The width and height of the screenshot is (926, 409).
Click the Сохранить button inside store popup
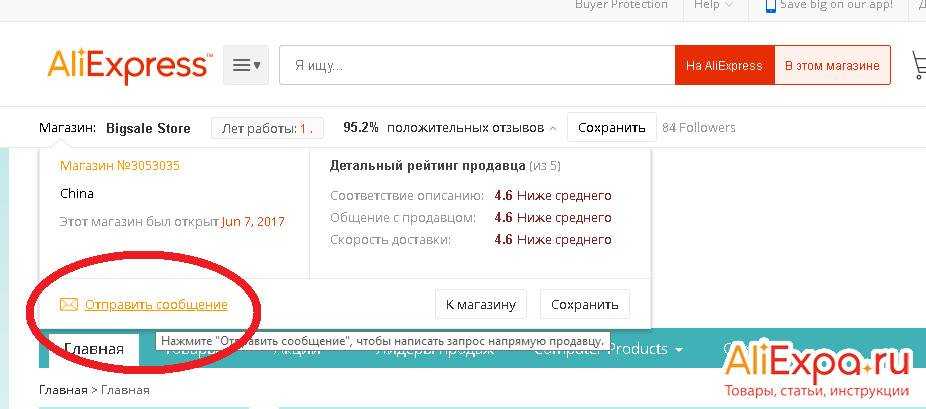pyautogui.click(x=584, y=305)
